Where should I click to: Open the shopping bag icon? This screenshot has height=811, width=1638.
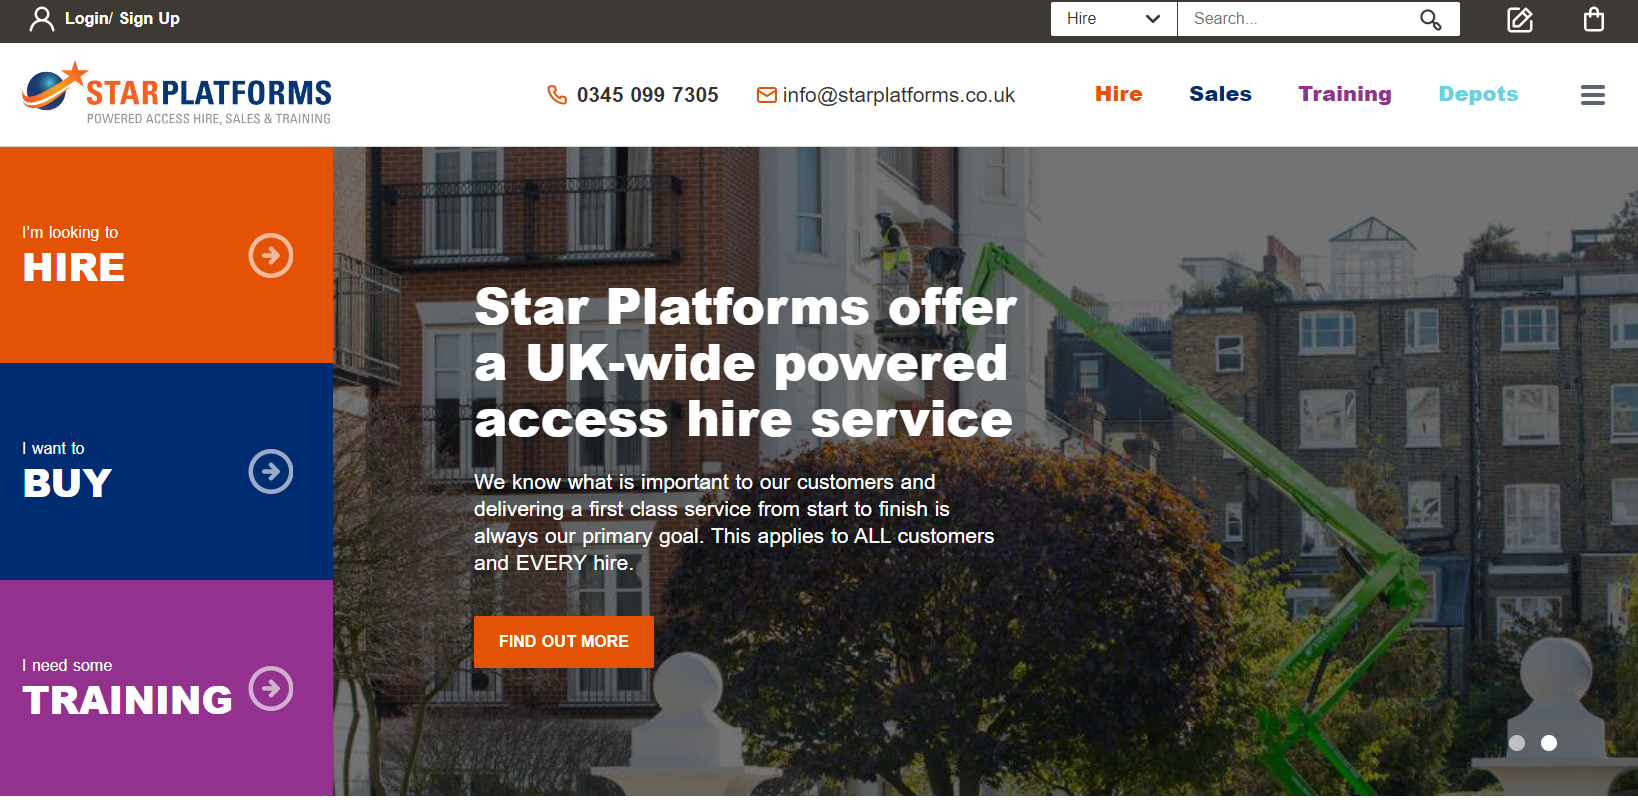click(x=1594, y=19)
